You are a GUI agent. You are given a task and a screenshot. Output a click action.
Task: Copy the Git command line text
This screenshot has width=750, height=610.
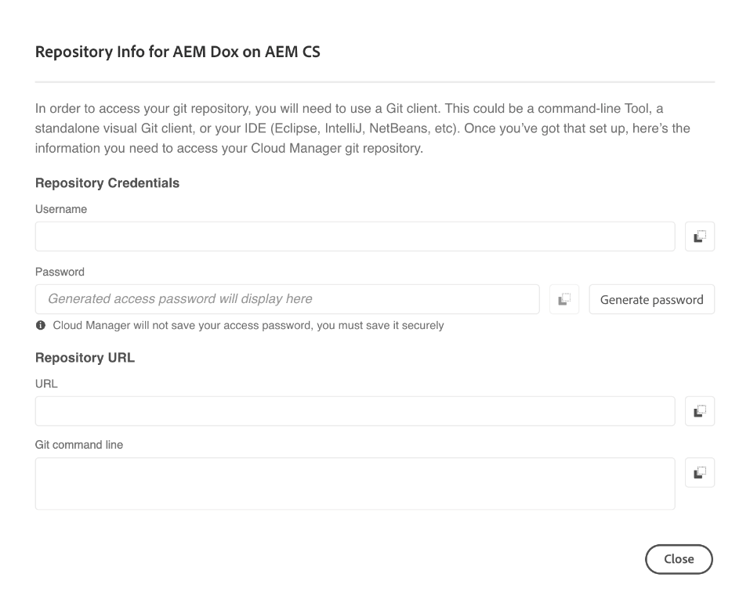[700, 473]
